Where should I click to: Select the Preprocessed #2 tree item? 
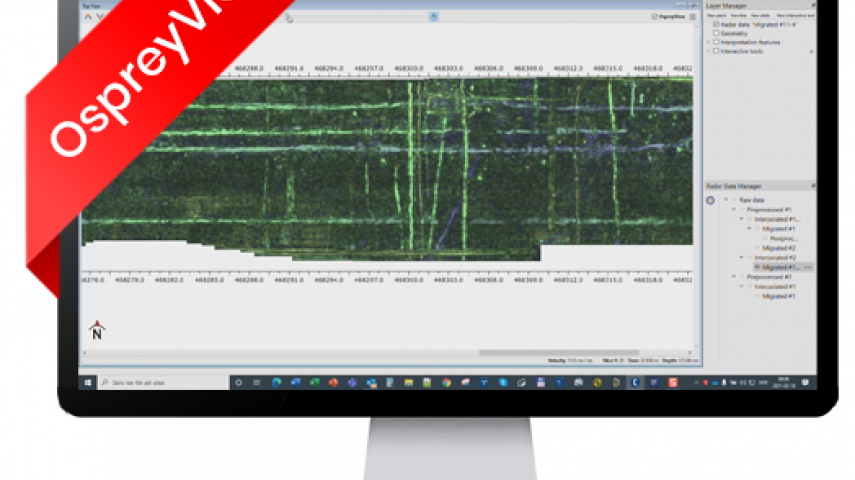[x=769, y=277]
